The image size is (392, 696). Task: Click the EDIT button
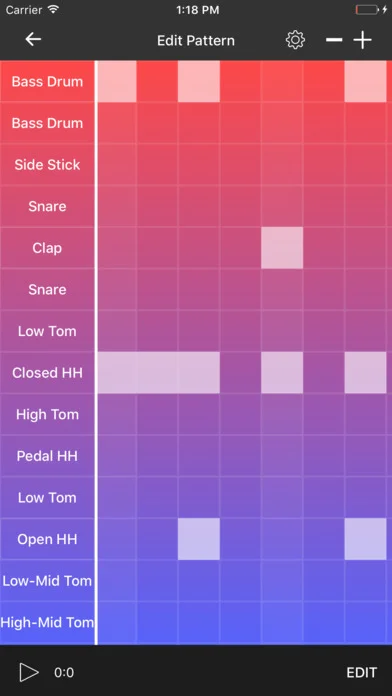click(361, 672)
